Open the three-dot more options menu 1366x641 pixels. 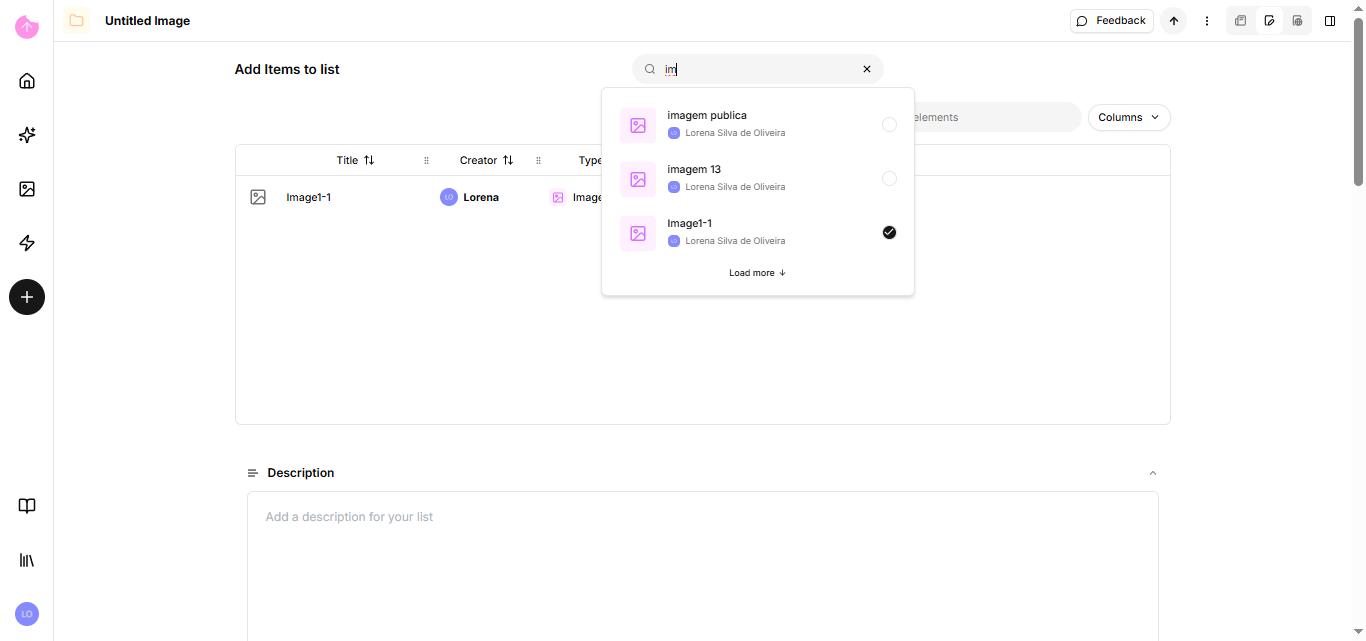pyautogui.click(x=1207, y=21)
